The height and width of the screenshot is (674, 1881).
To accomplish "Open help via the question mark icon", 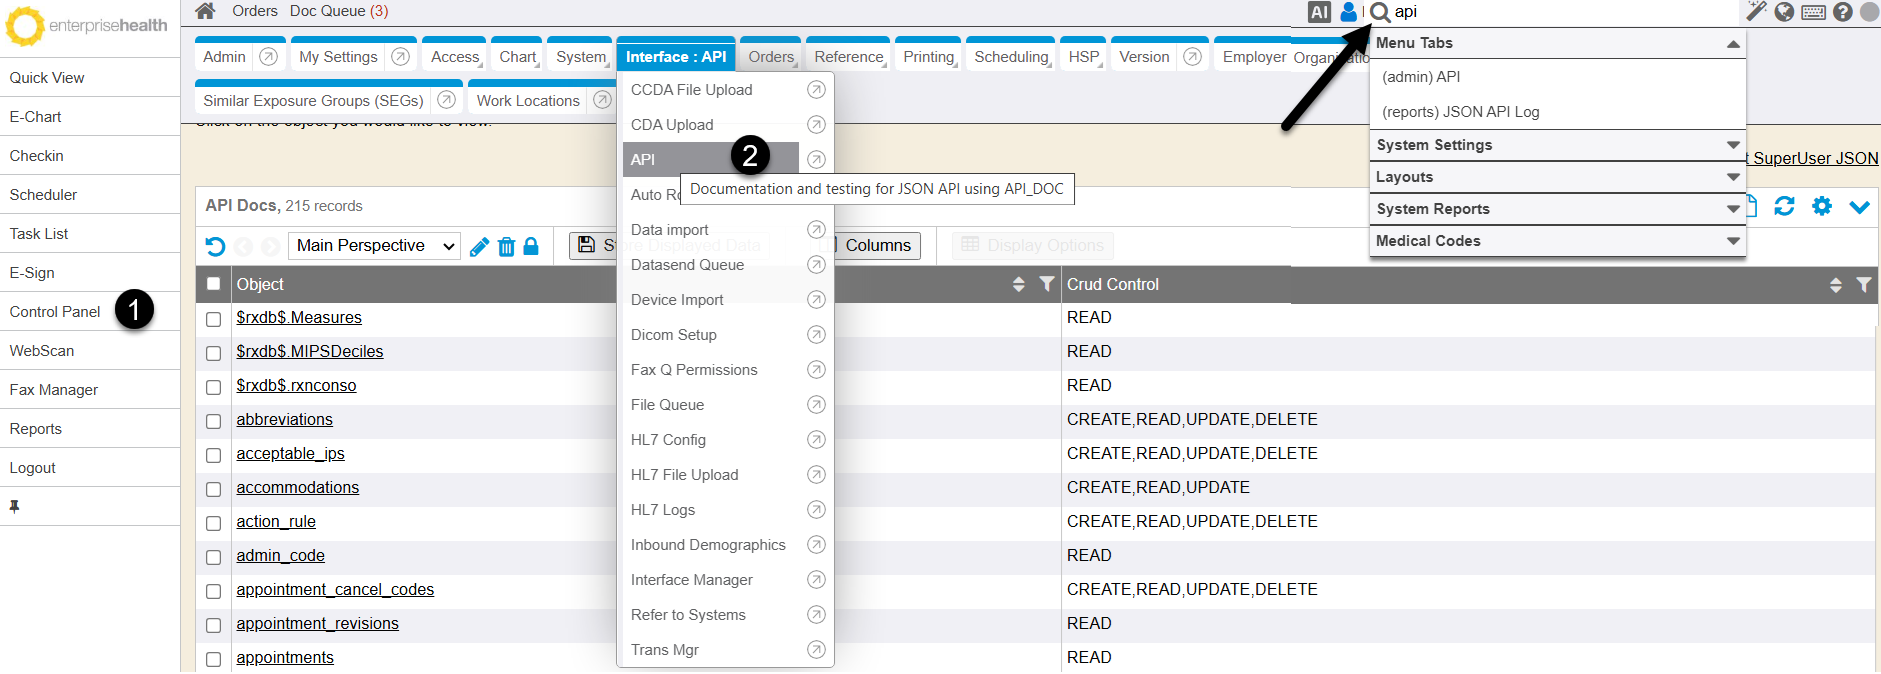I will [x=1842, y=12].
